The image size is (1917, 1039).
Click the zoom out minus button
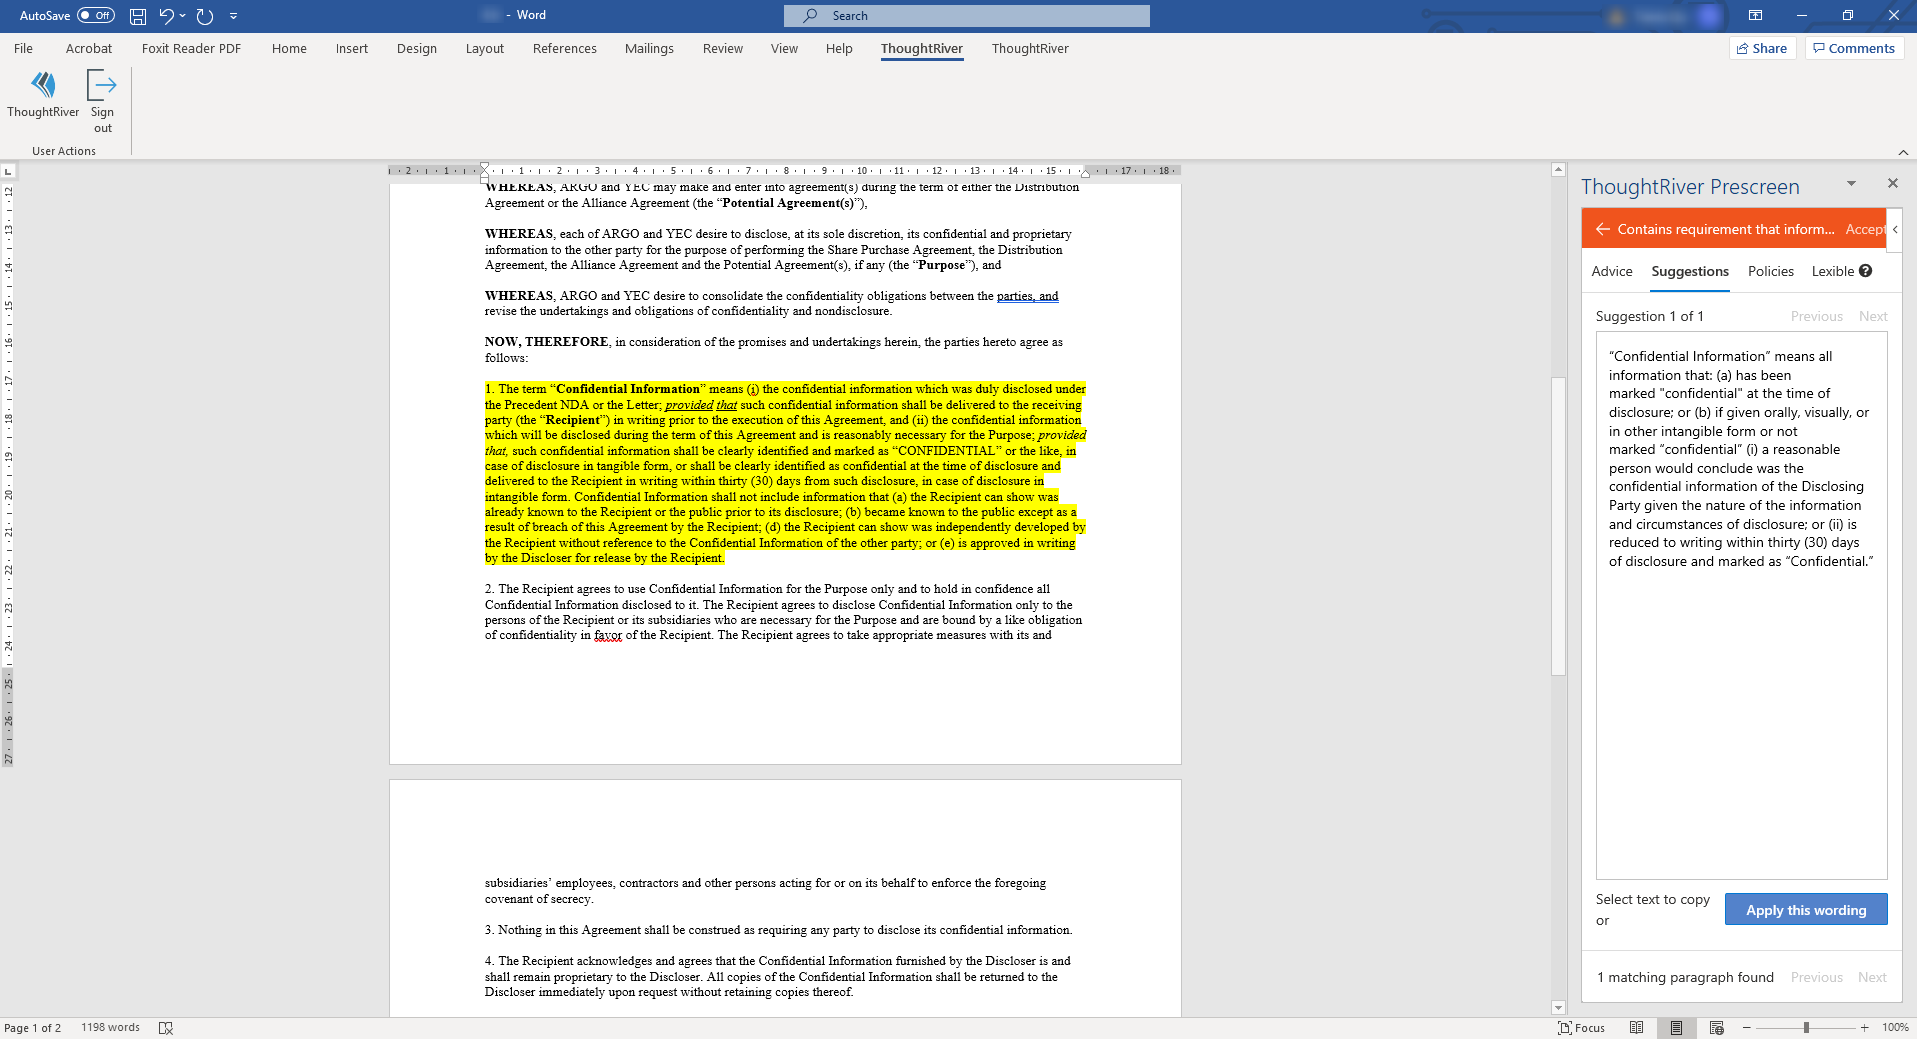click(1747, 1028)
